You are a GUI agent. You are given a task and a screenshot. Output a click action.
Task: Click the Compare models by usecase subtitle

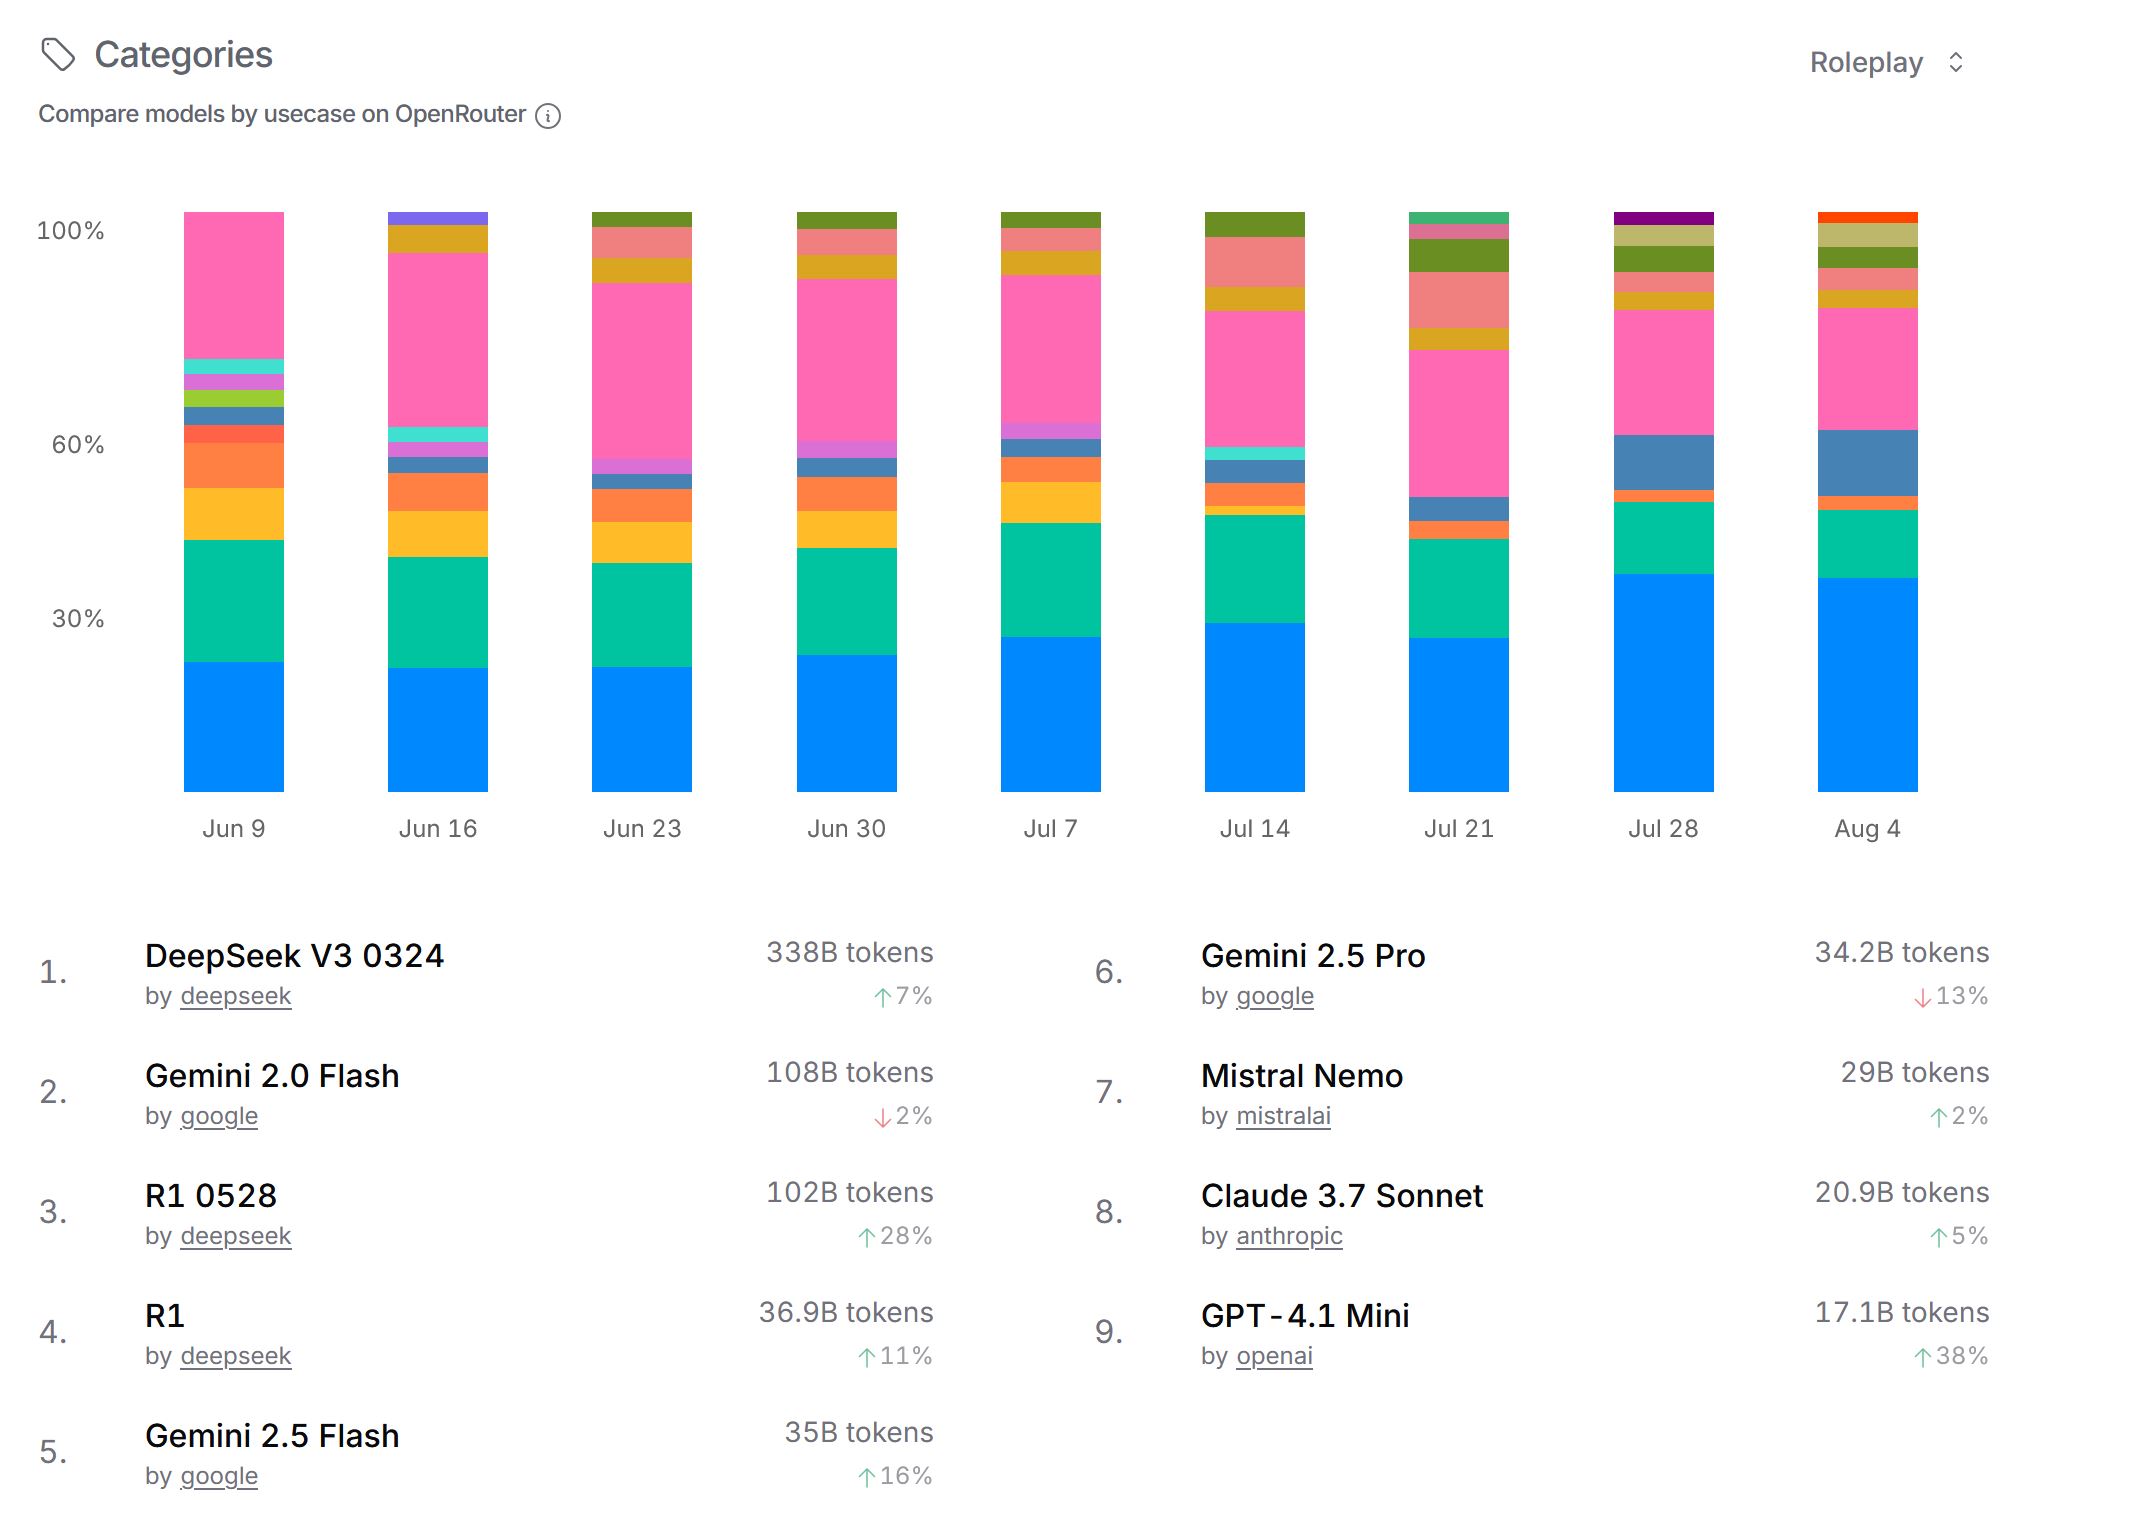pyautogui.click(x=282, y=115)
